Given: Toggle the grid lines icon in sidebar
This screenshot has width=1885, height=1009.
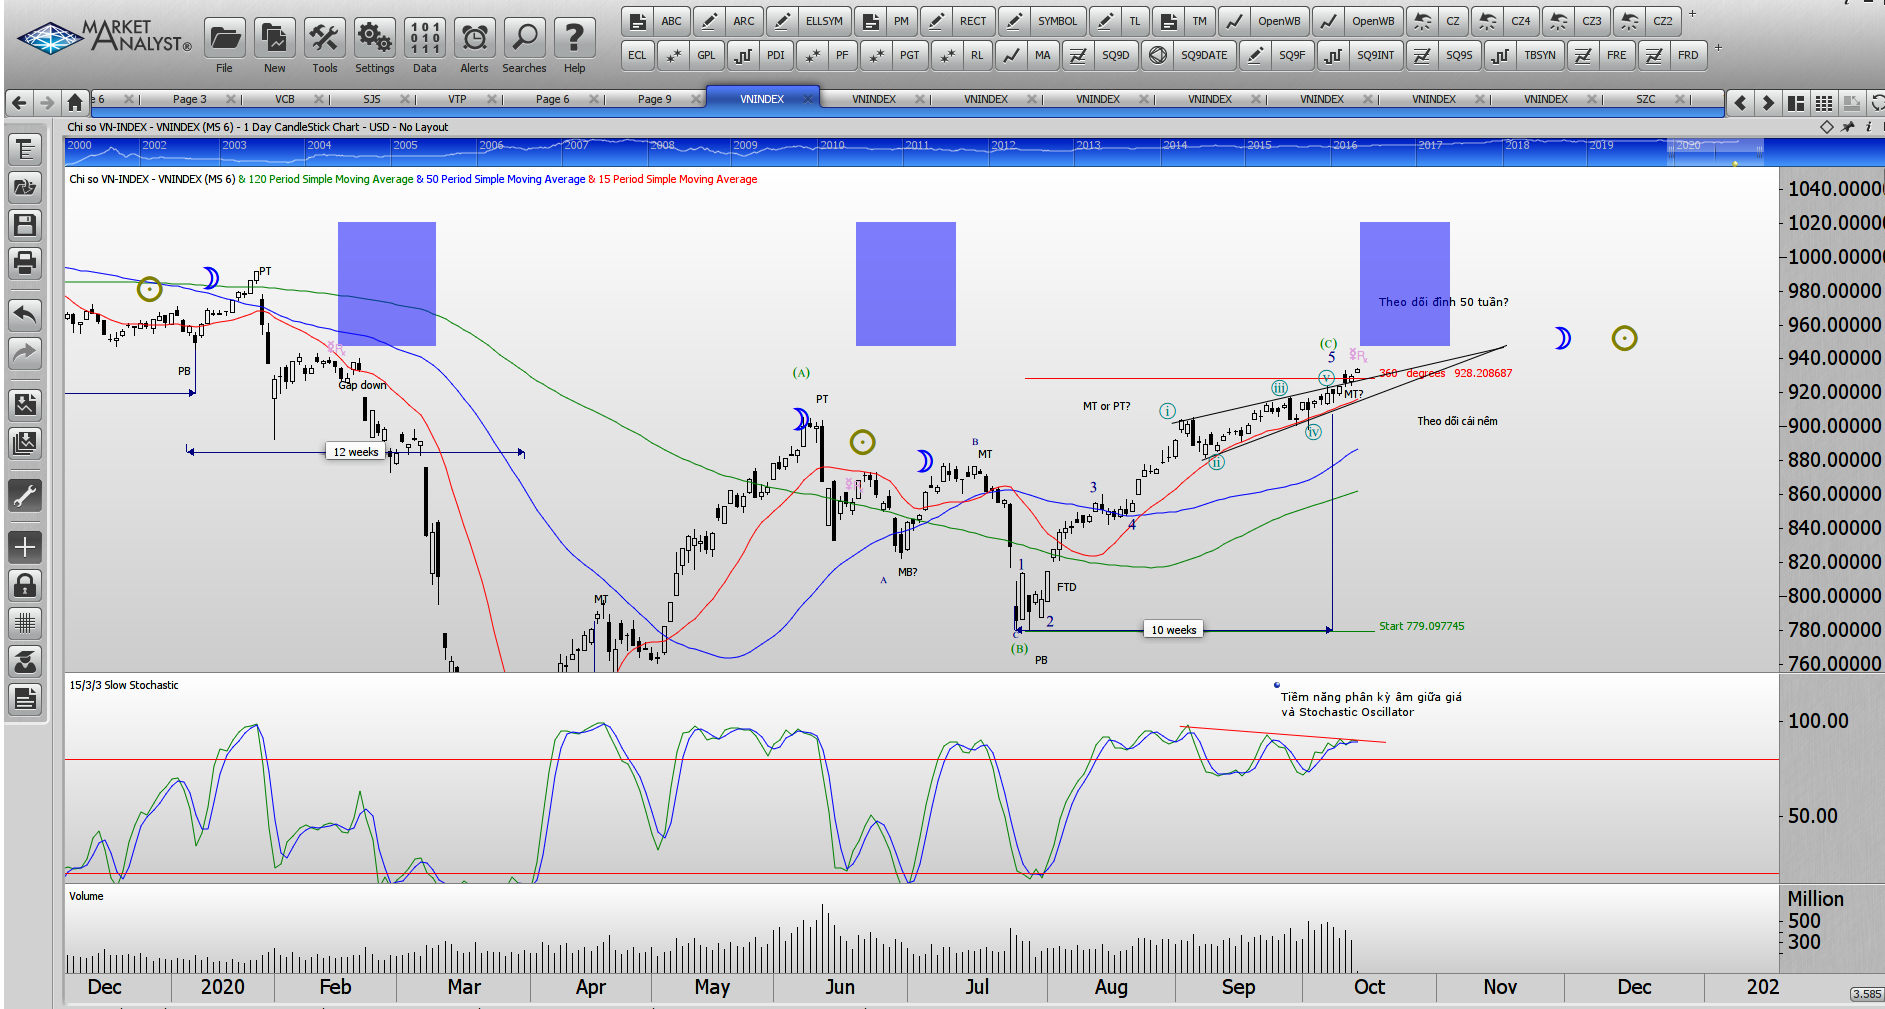Looking at the screenshot, I should [25, 623].
